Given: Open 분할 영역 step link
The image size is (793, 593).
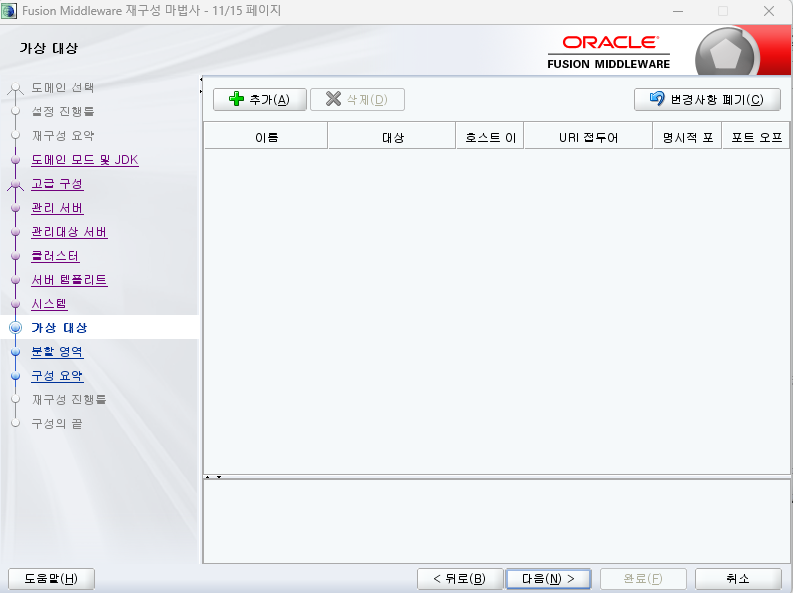Looking at the screenshot, I should pos(57,352).
